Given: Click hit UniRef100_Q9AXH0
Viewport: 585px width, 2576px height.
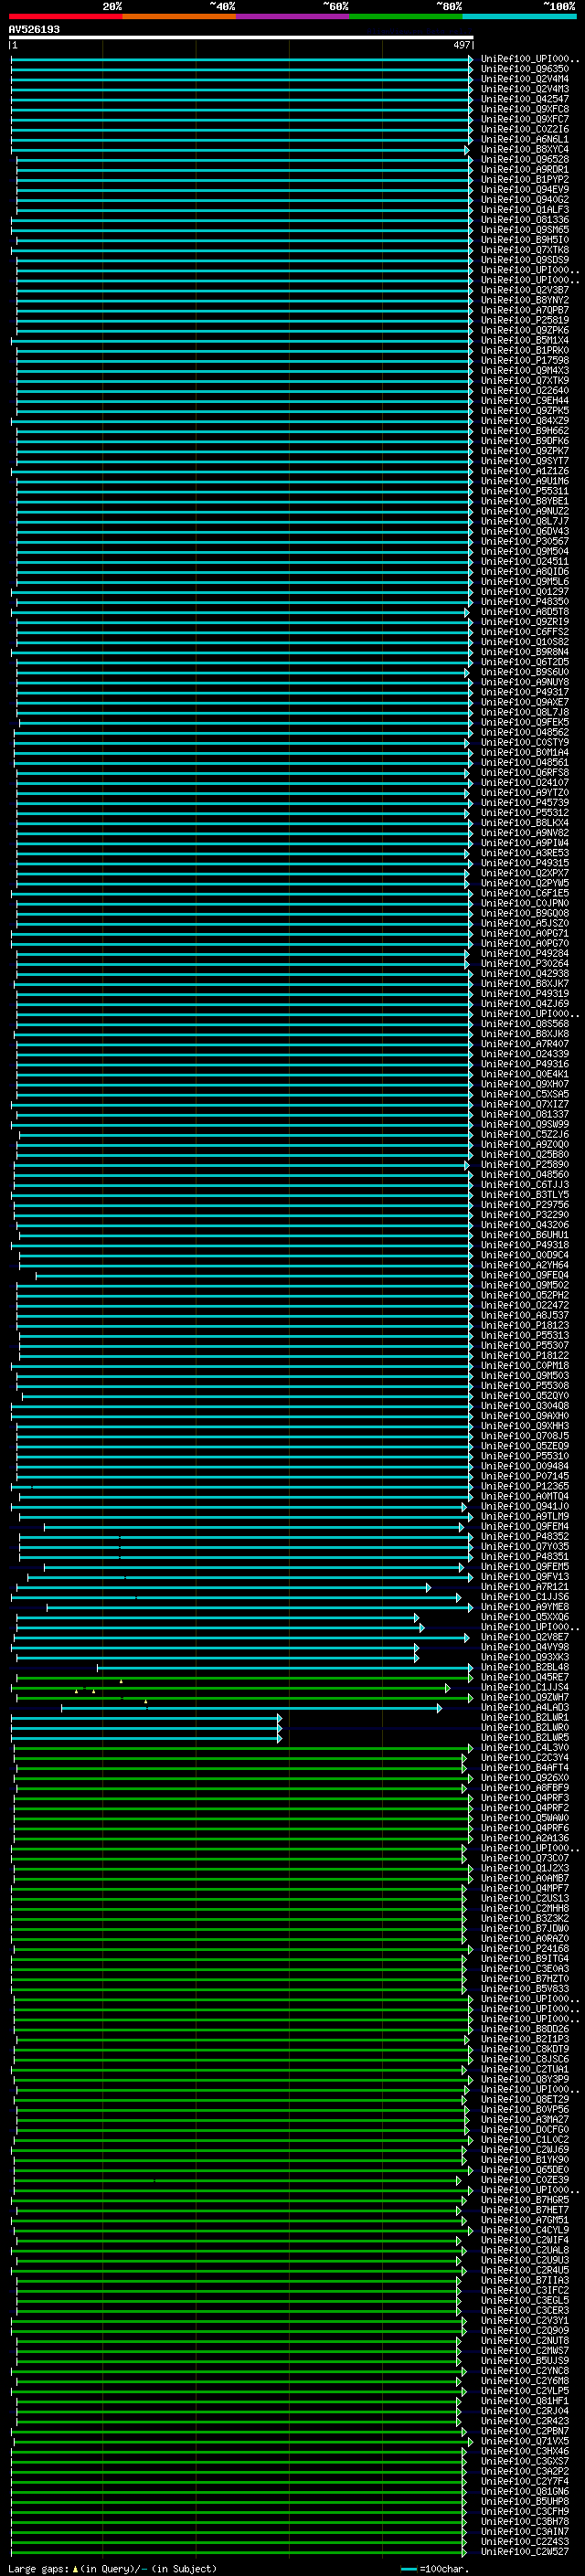Looking at the screenshot, I should point(524,1416).
